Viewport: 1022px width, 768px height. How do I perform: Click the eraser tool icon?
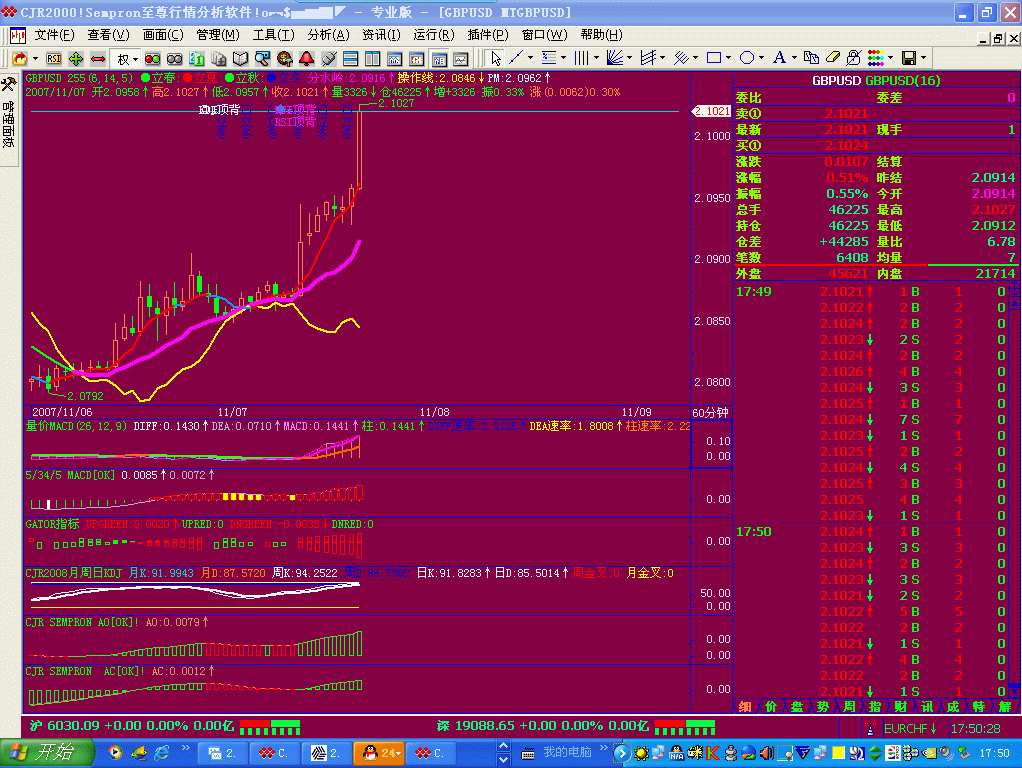click(832, 58)
